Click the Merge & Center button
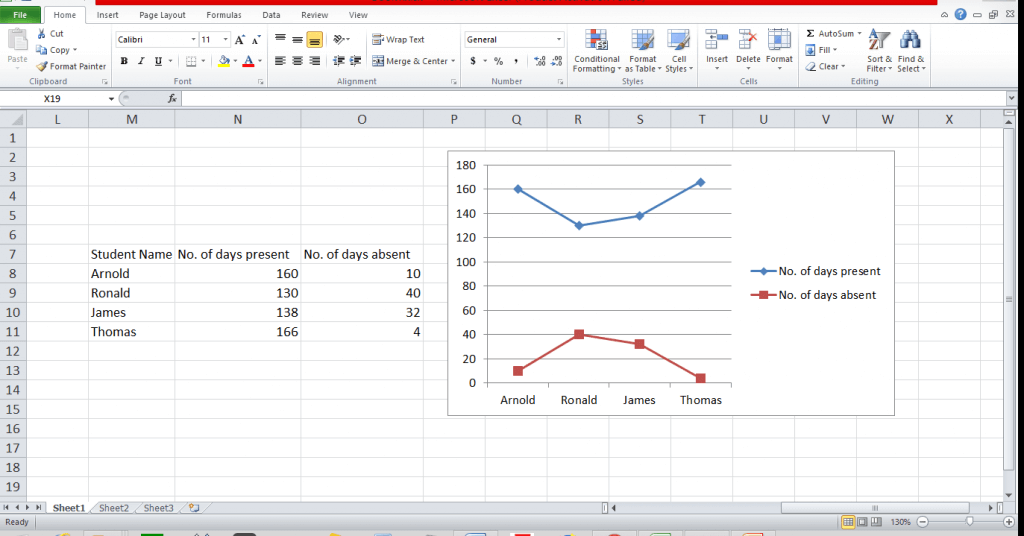The height and width of the screenshot is (536, 1024). (x=413, y=61)
